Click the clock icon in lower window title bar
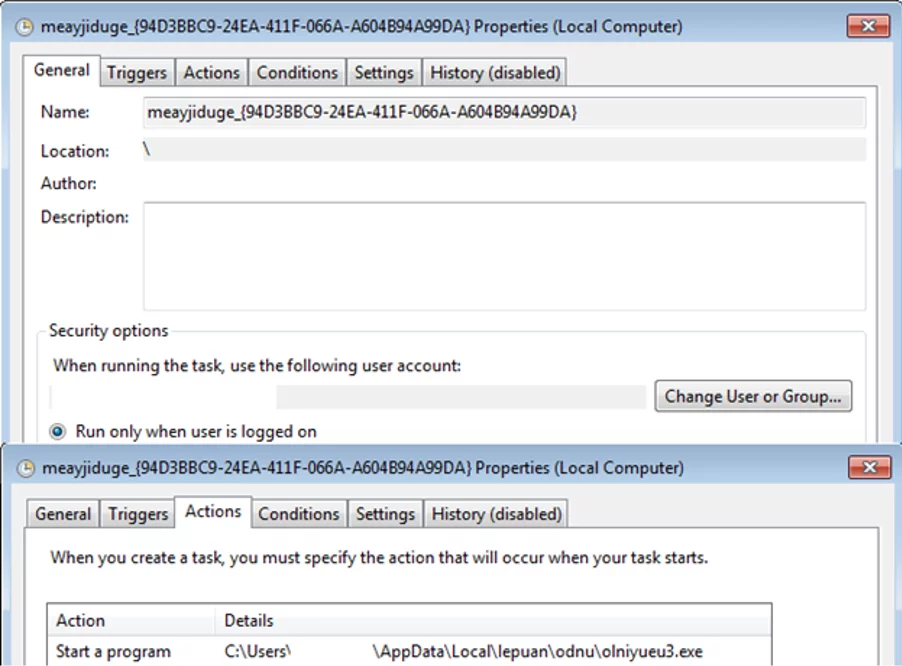 (x=25, y=468)
